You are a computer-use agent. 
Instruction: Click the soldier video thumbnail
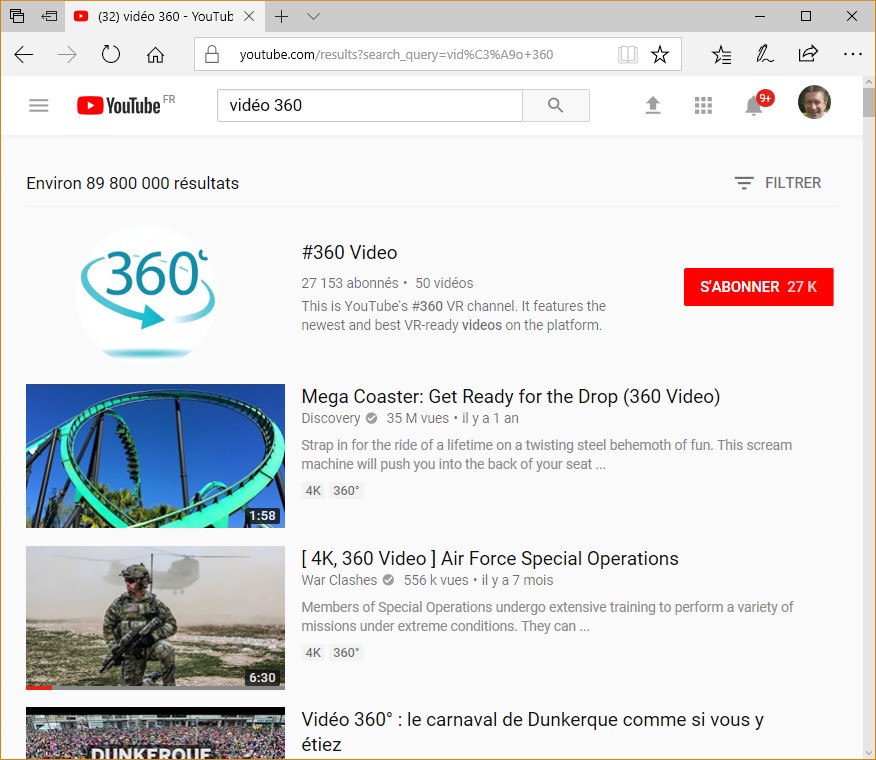[x=155, y=618]
